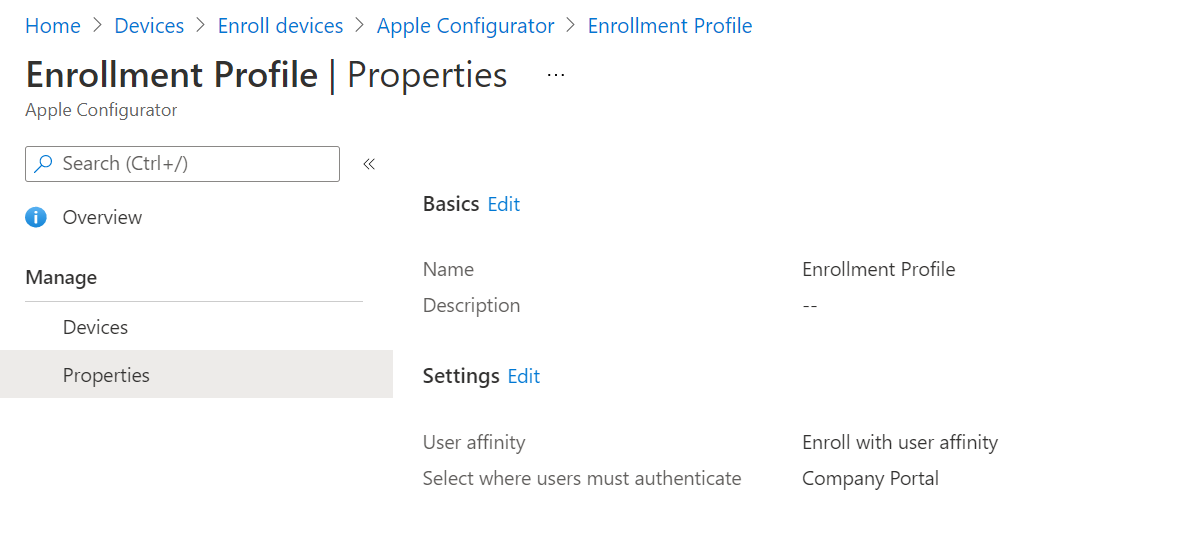The height and width of the screenshot is (551, 1192).
Task: Click the Enroll with user affinity value
Action: click(x=900, y=442)
